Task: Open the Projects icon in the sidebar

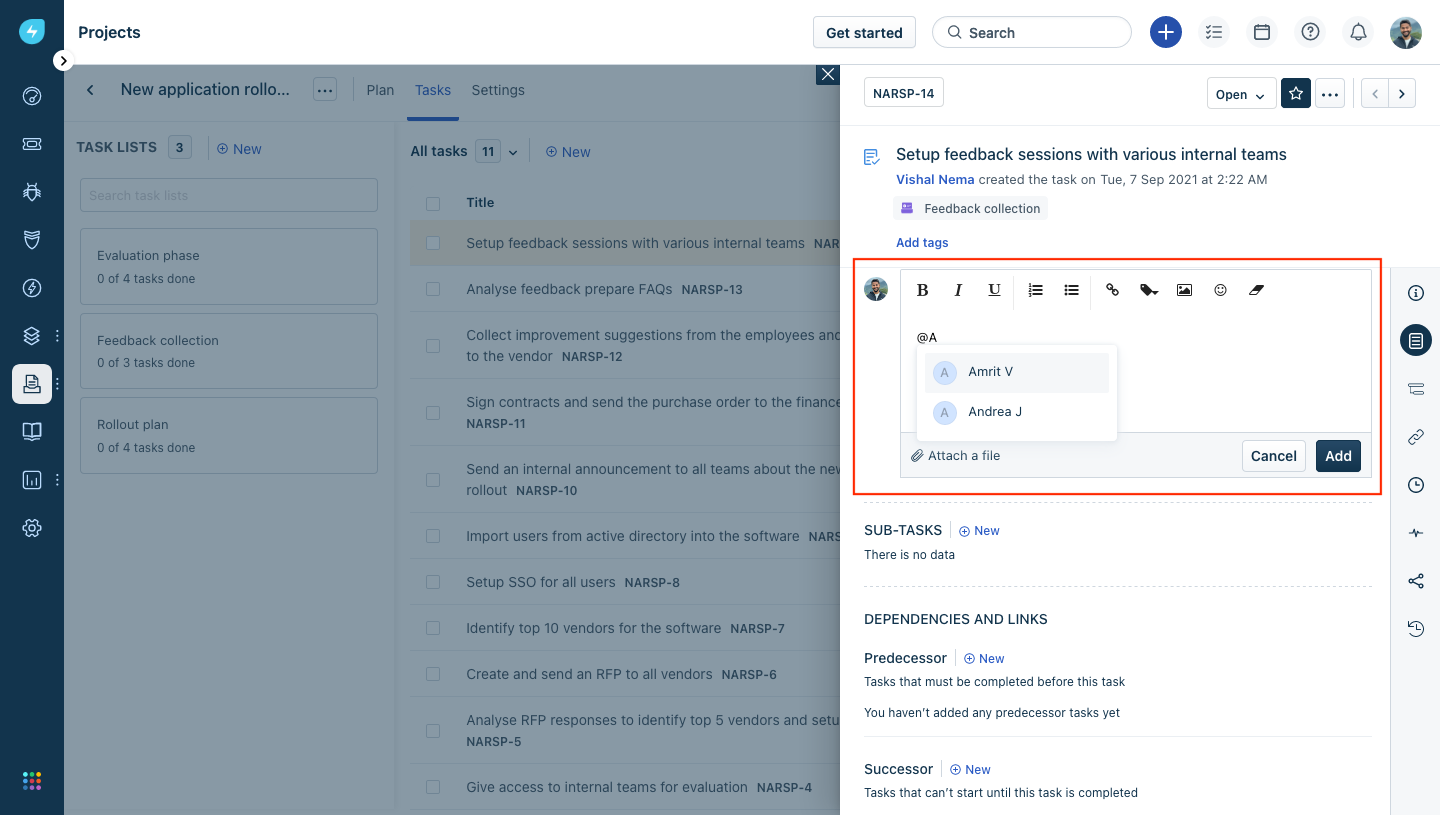Action: (32, 384)
